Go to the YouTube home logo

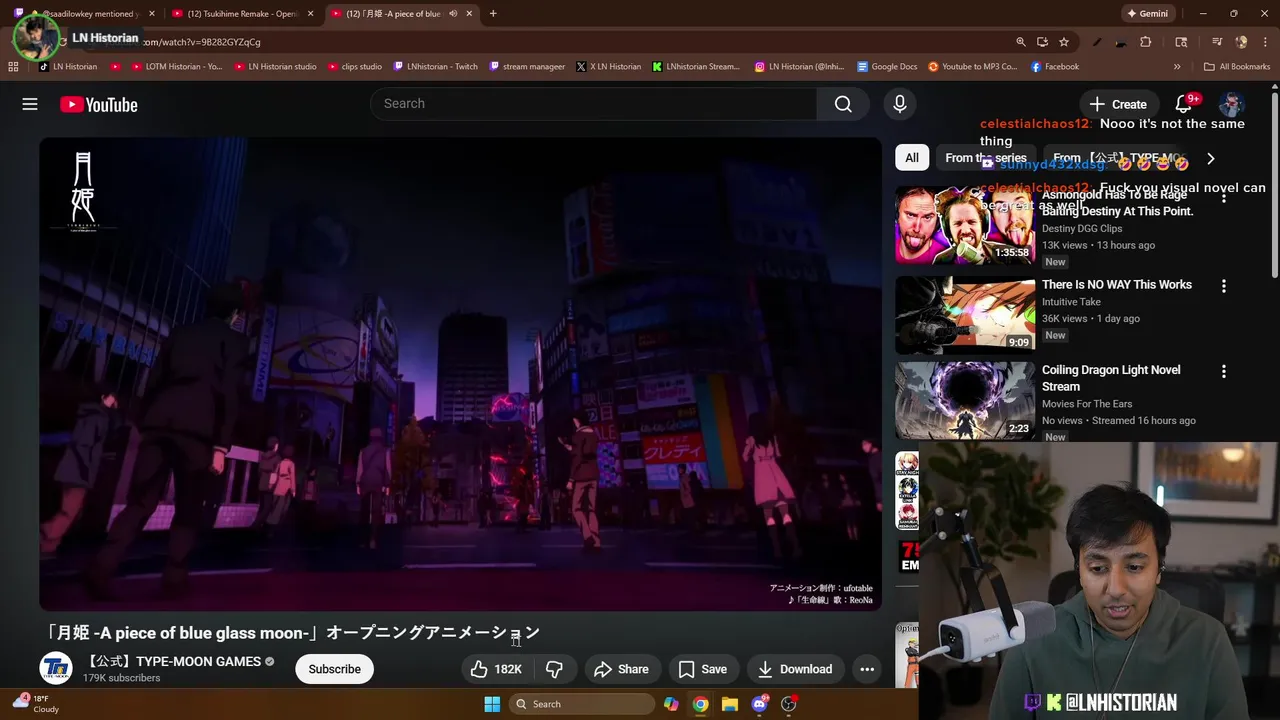98,104
